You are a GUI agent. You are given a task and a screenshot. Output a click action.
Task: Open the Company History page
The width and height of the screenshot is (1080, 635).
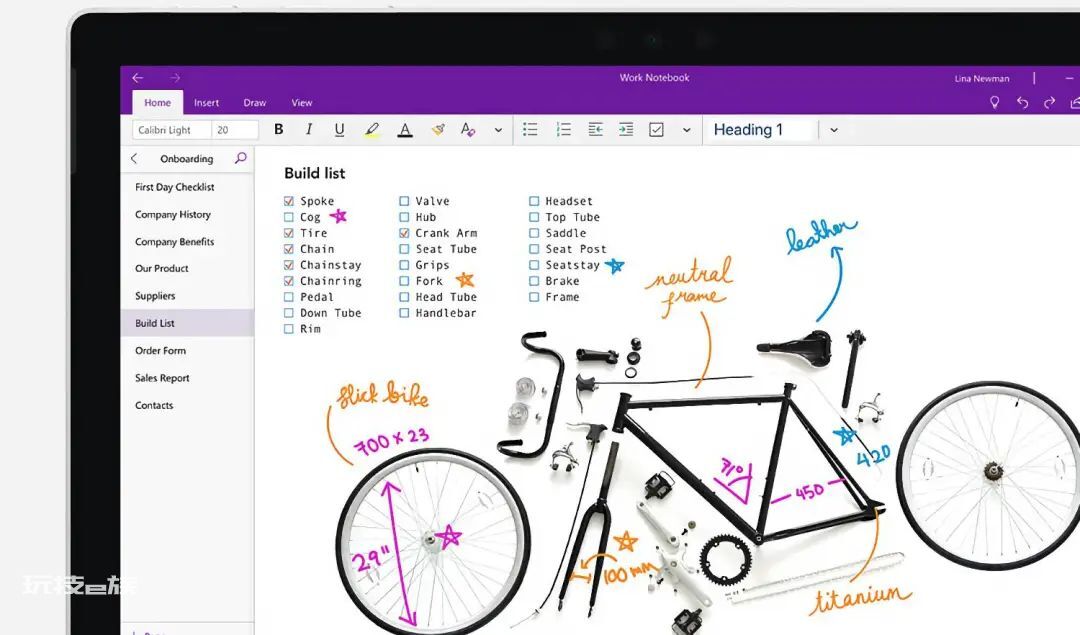point(173,214)
